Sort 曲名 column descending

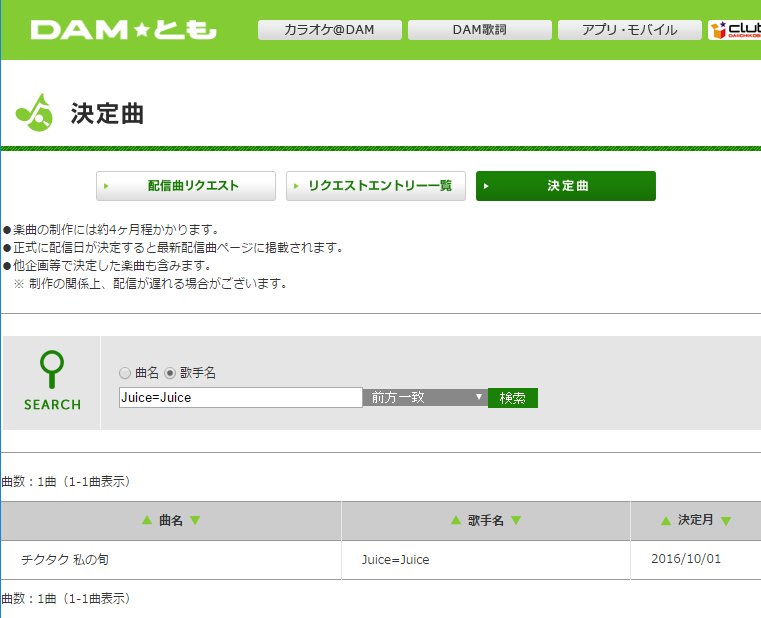(x=195, y=520)
